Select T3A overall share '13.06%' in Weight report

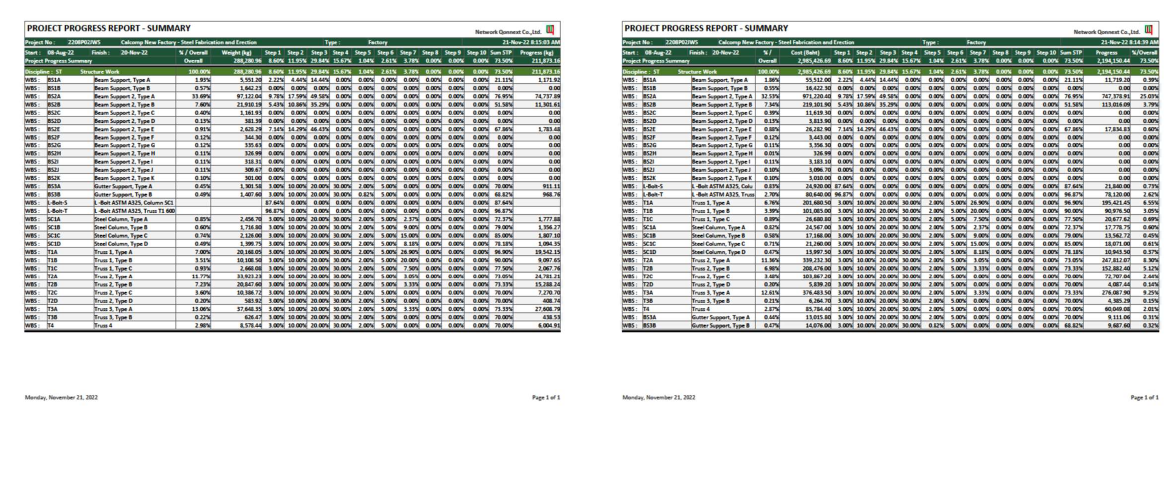[x=202, y=308]
